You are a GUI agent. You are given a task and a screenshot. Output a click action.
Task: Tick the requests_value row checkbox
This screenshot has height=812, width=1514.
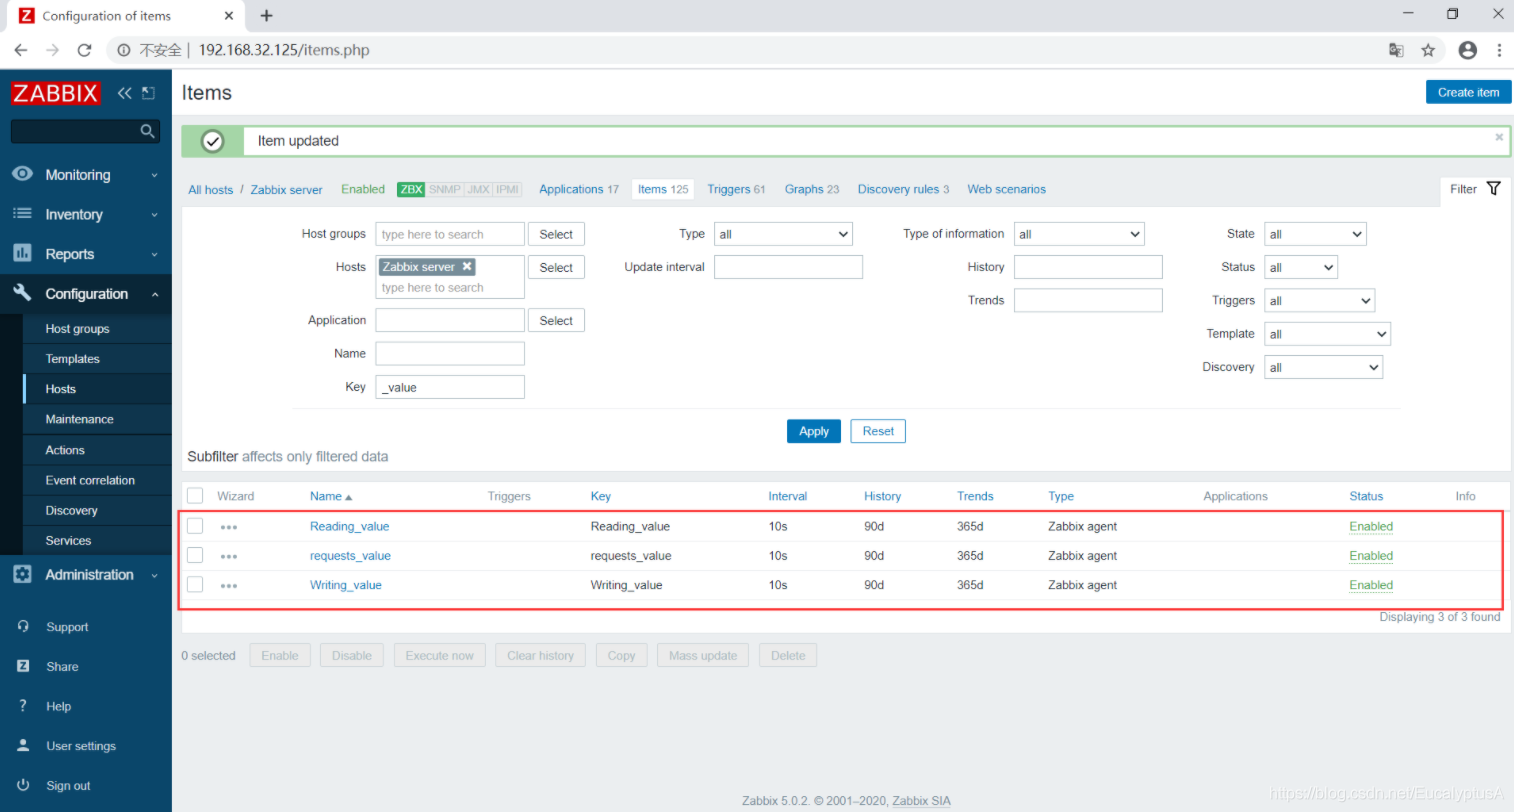click(x=195, y=555)
